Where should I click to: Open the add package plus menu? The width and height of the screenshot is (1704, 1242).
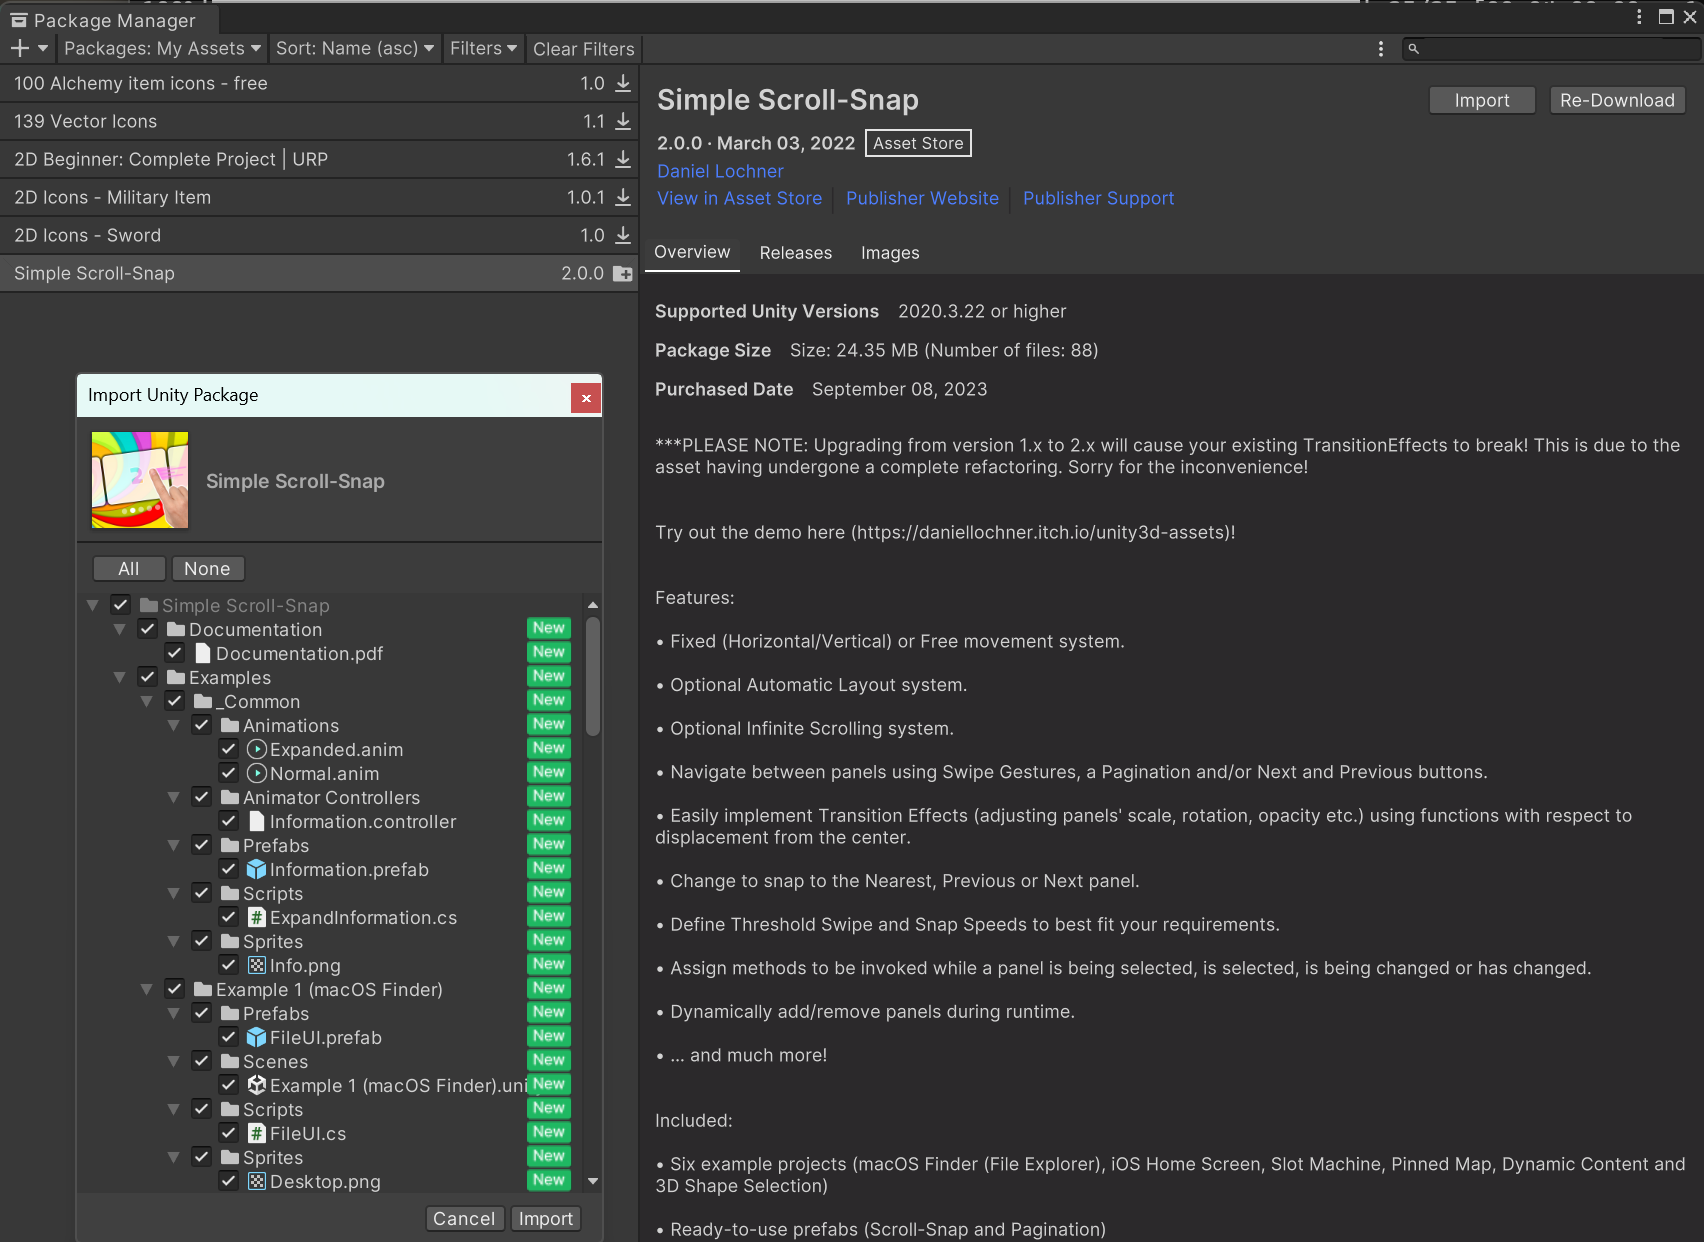28,48
